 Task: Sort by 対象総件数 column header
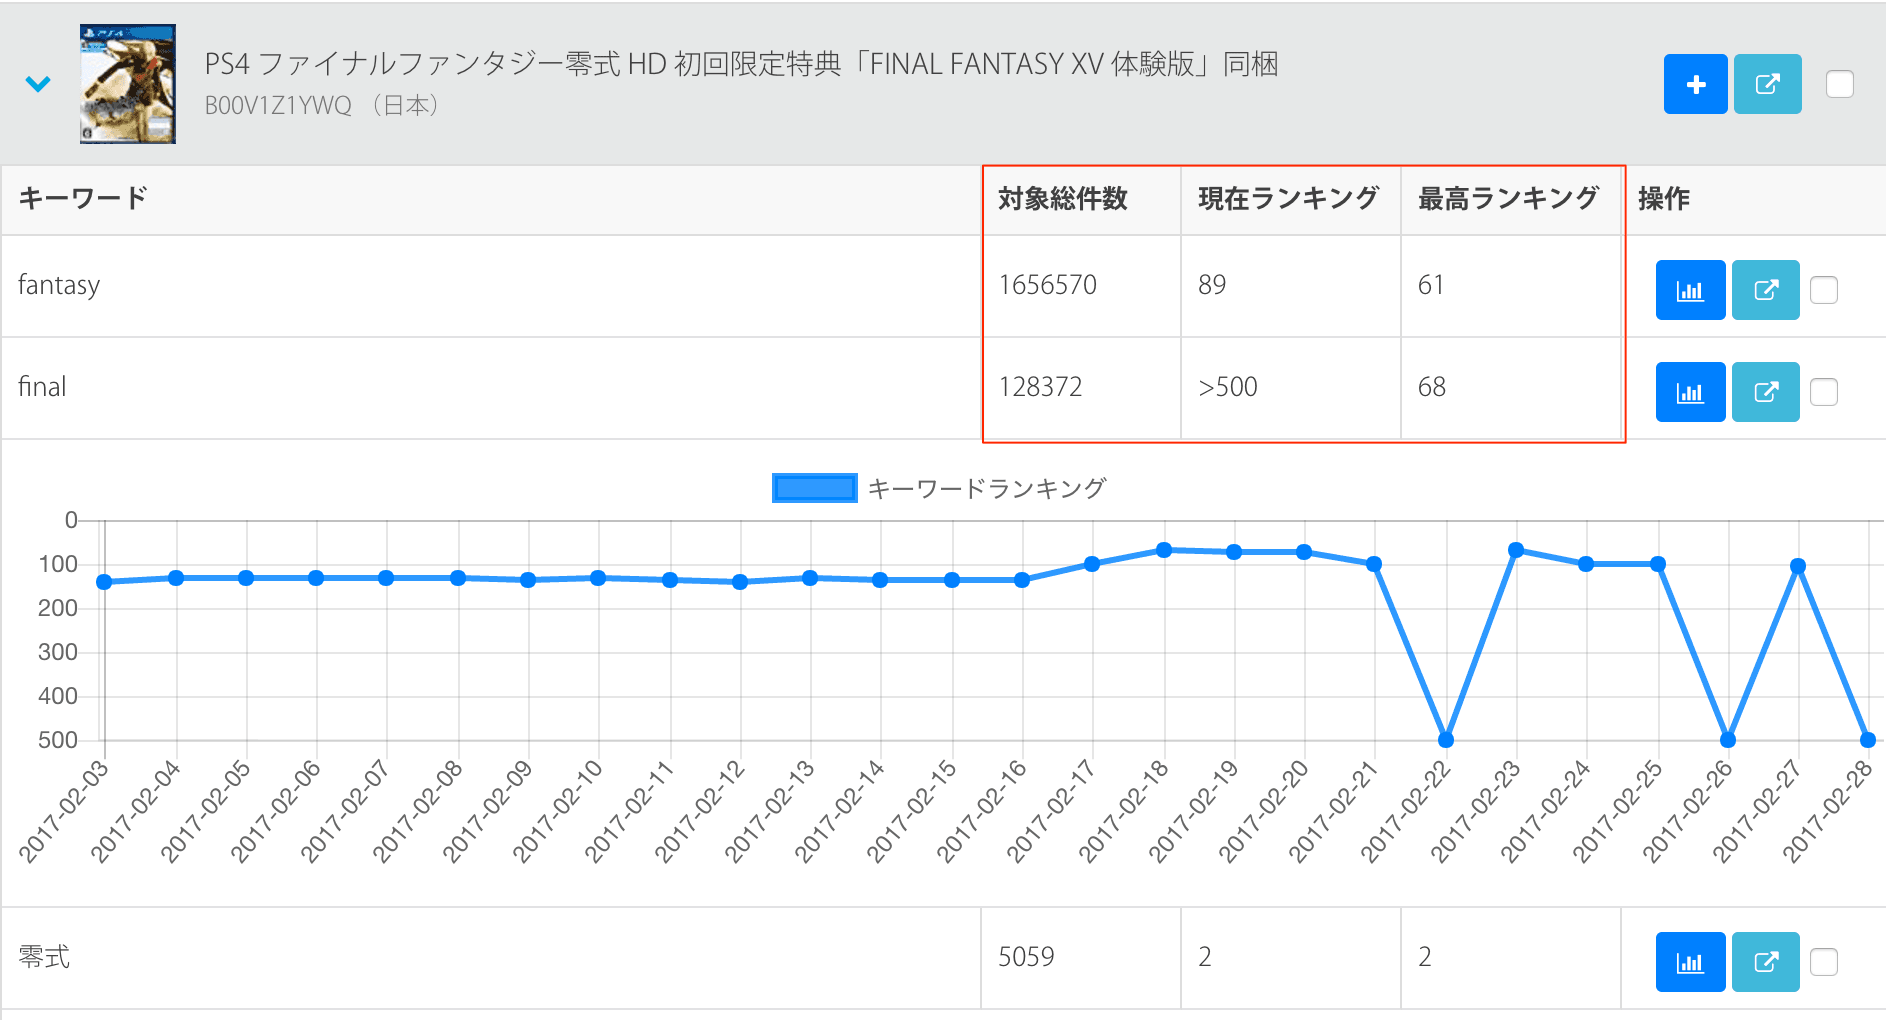pyautogui.click(x=1062, y=199)
